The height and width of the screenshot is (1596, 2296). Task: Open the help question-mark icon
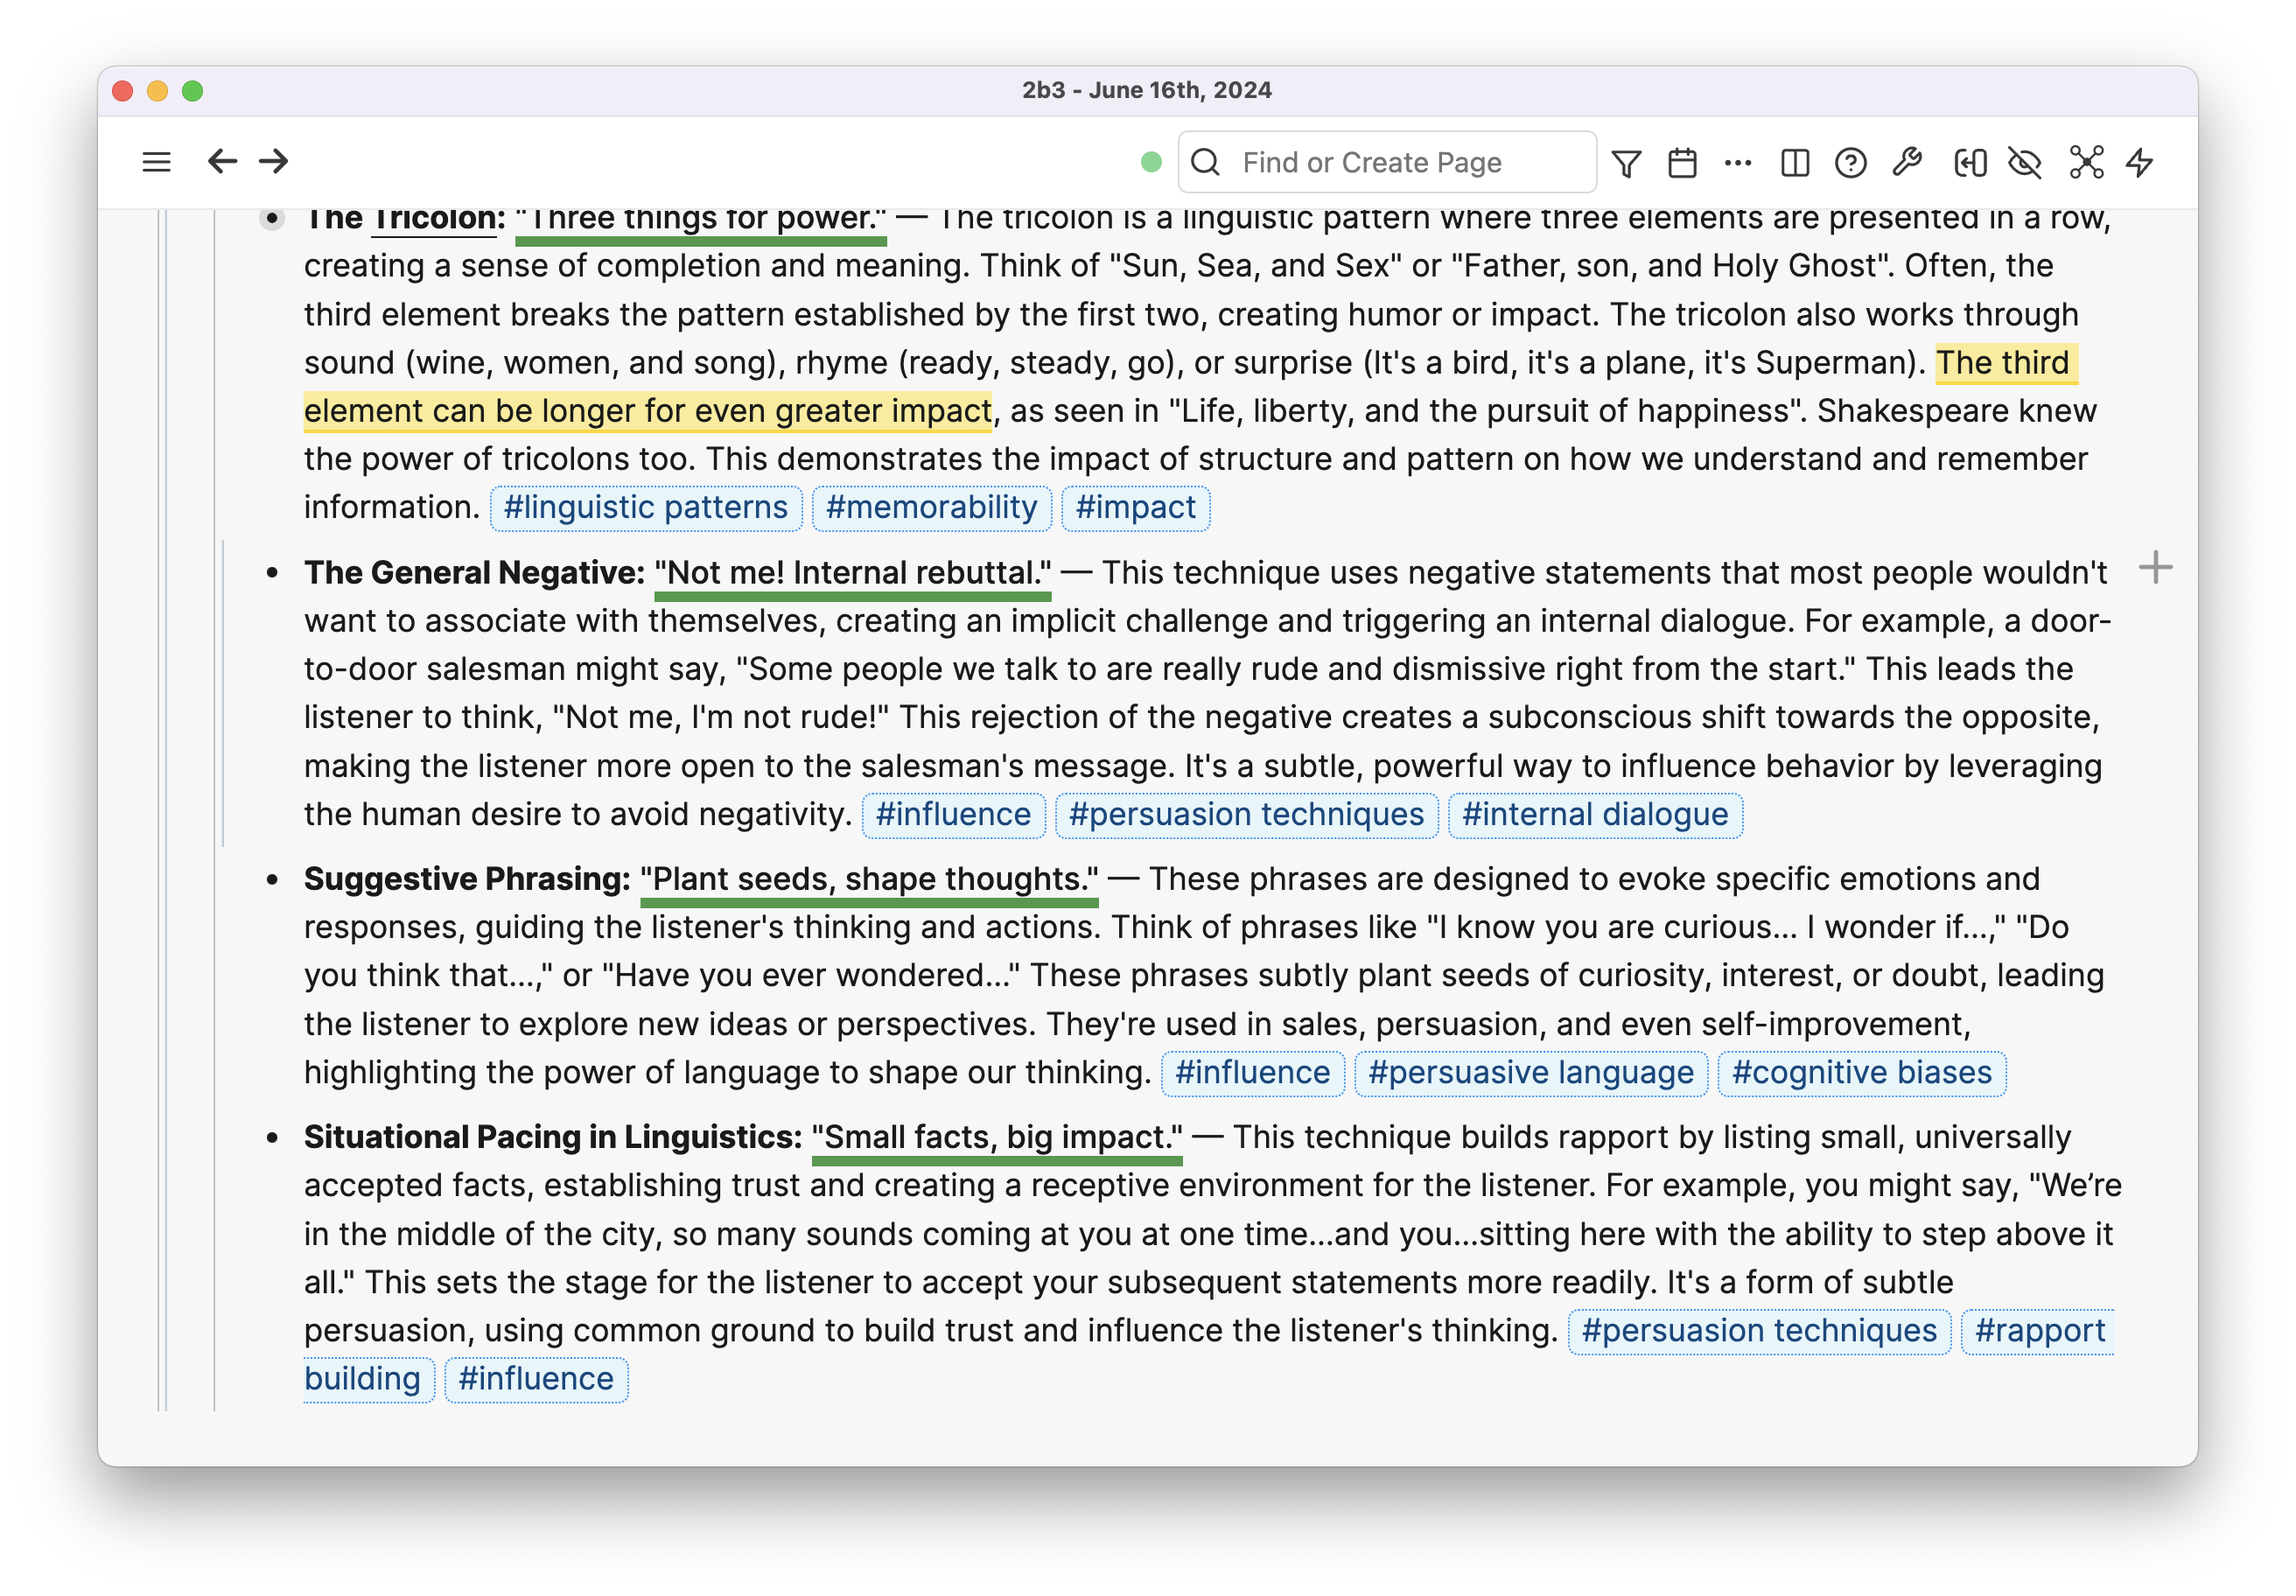point(1850,161)
